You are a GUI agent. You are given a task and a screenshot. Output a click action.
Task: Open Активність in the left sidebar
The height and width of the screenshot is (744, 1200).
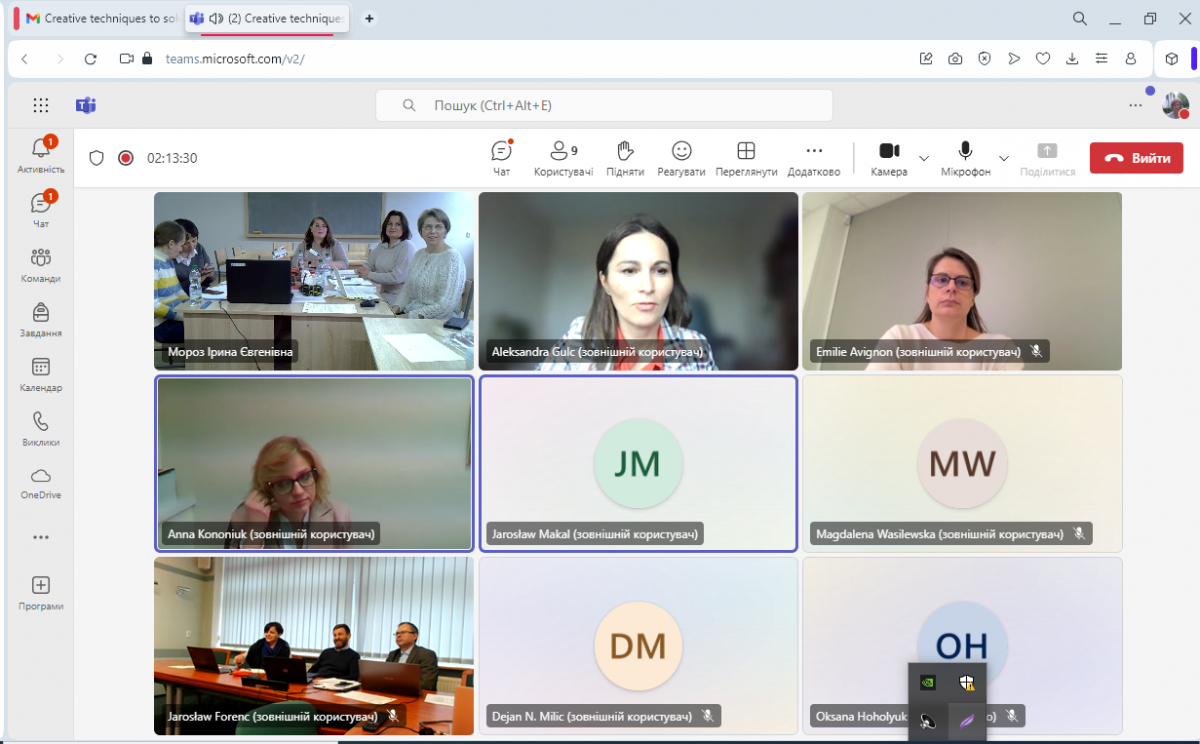[41, 155]
